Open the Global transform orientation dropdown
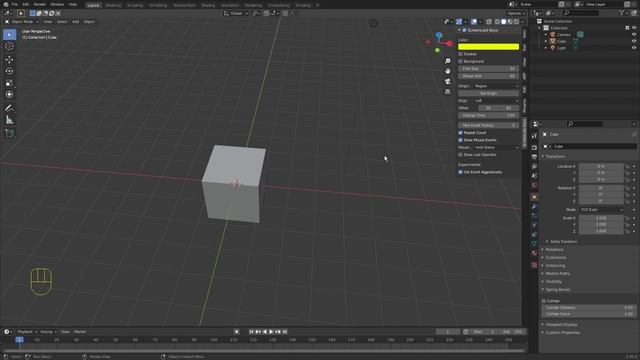 (236, 13)
